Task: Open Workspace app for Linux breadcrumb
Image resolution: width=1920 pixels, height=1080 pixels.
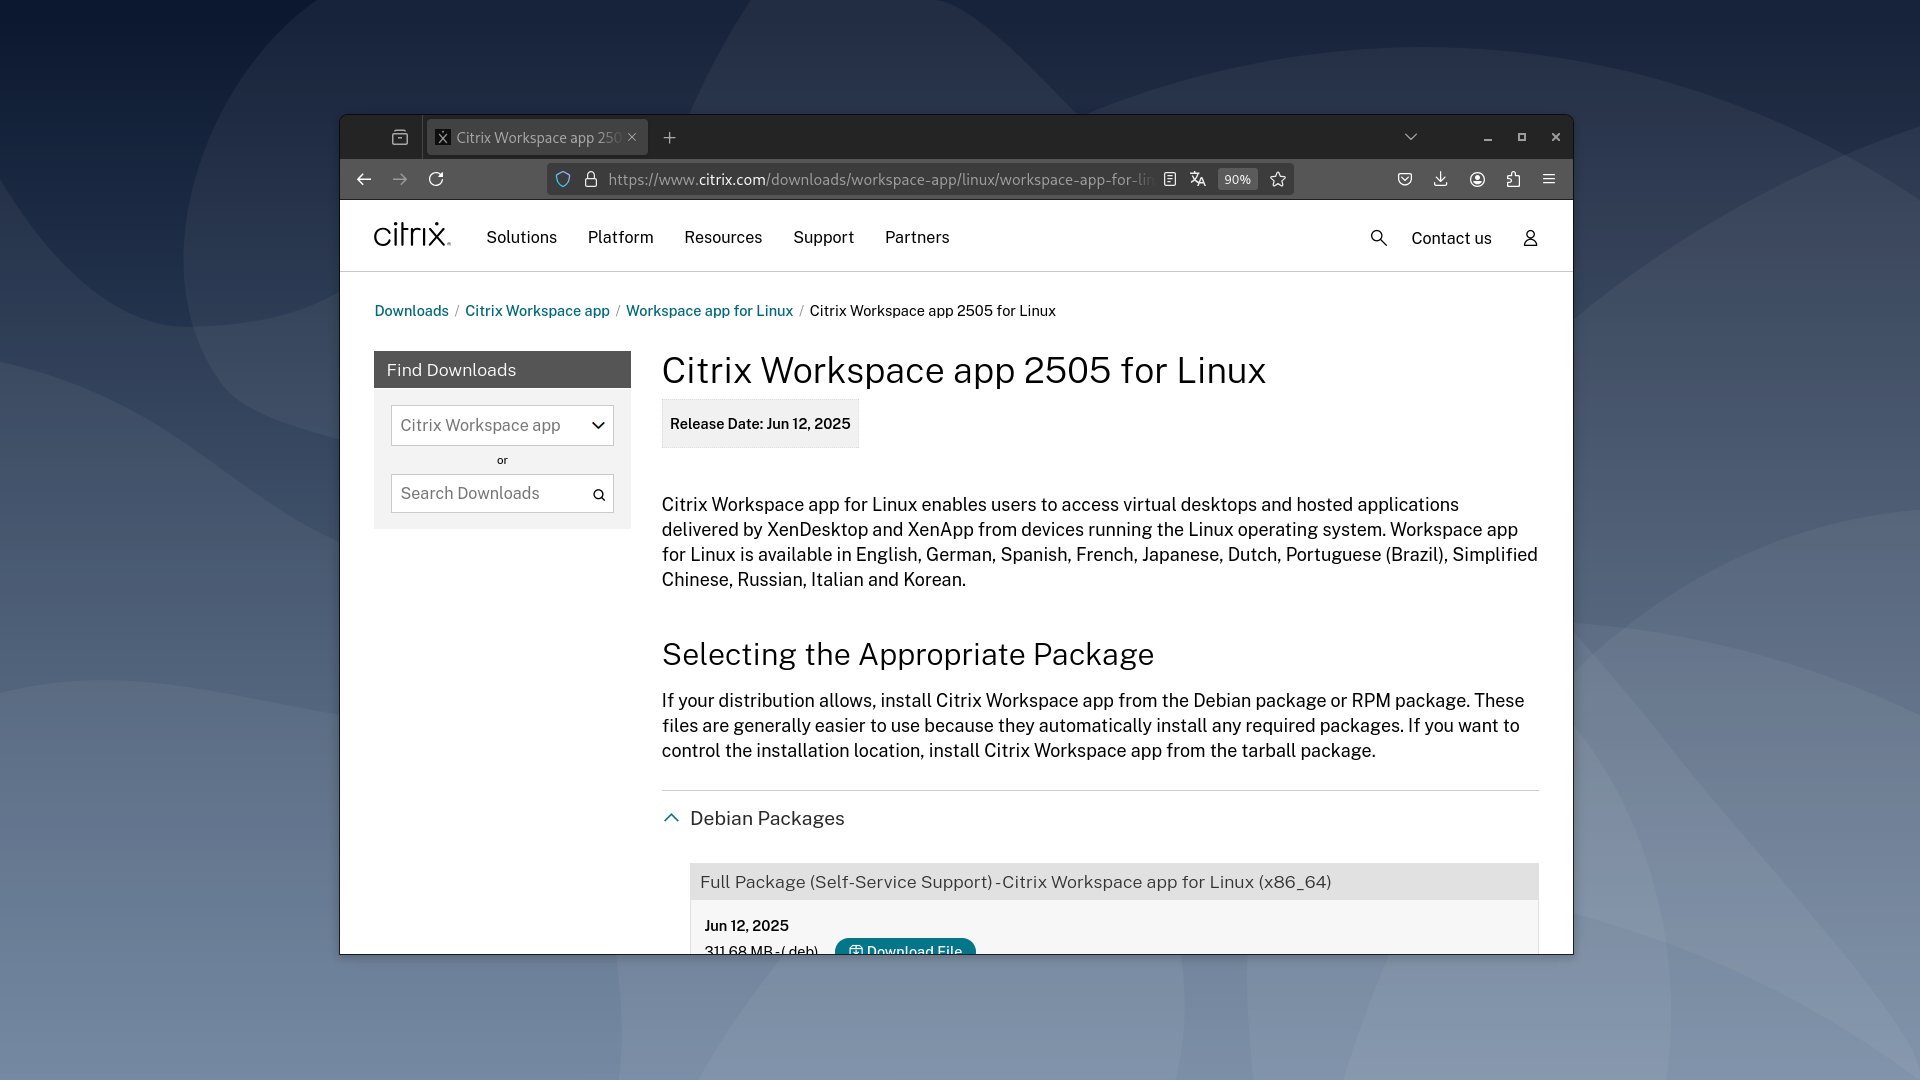Action: (709, 311)
